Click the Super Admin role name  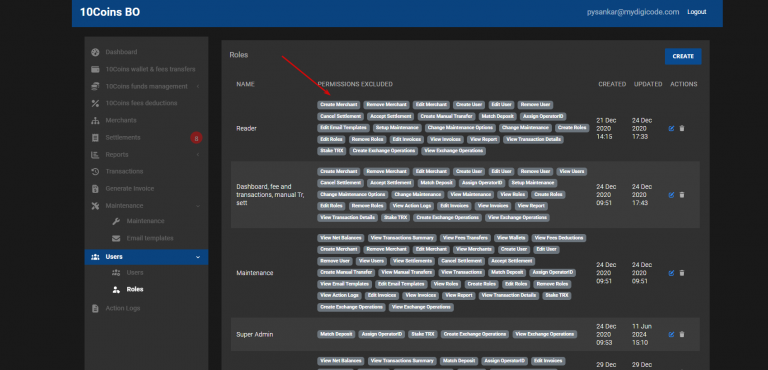[x=255, y=334]
